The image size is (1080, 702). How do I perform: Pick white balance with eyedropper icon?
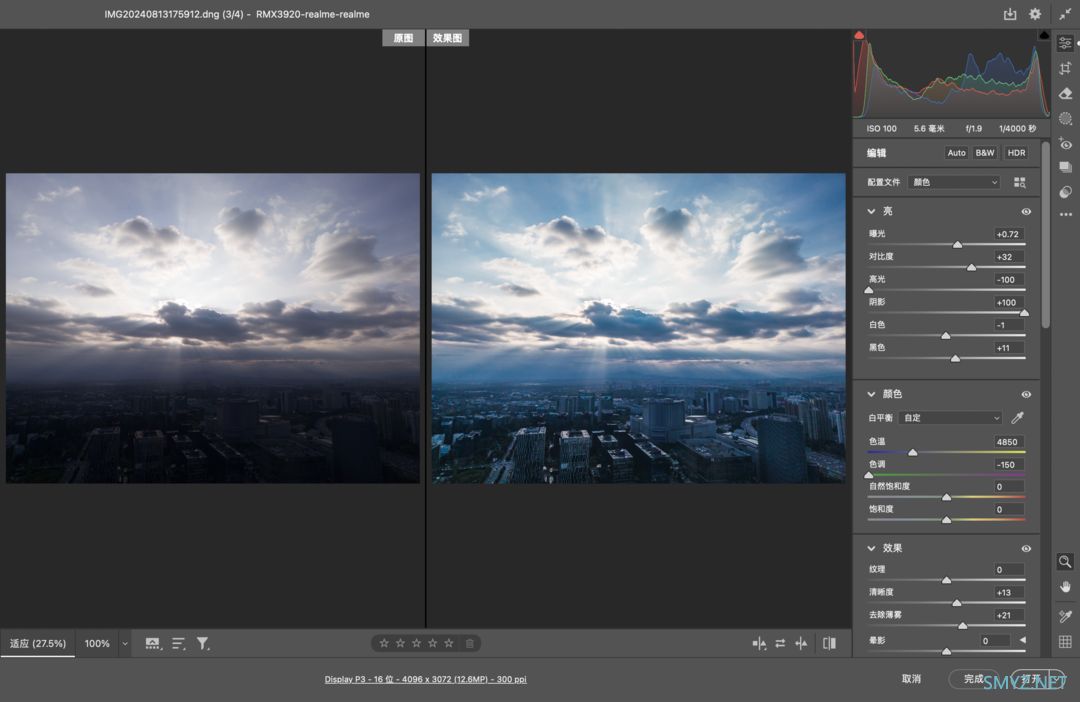[x=1017, y=417]
